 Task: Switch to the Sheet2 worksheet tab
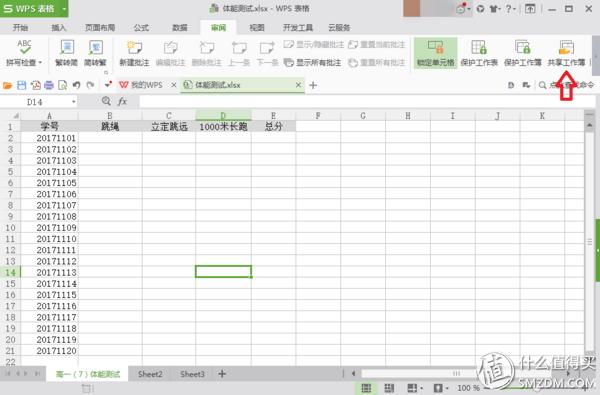point(150,374)
